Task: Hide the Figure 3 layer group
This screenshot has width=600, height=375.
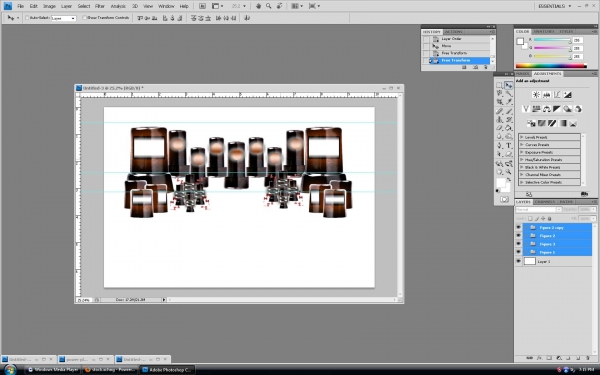Action: pyautogui.click(x=518, y=244)
